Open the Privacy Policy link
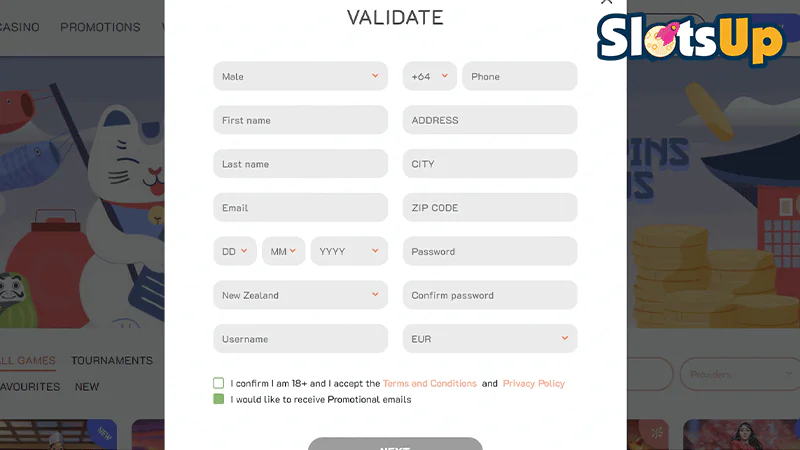This screenshot has height=450, width=800. [534, 383]
